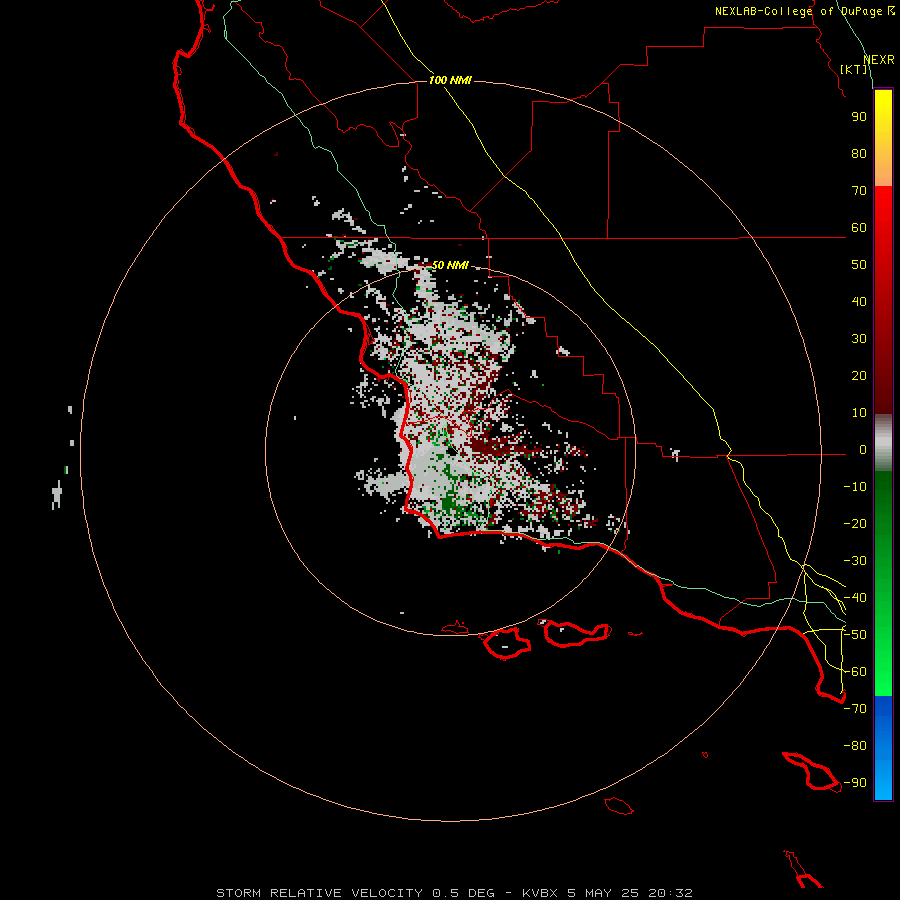Select the gray zero-velocity color bar segment
Viewport: 900px width, 900px height.
point(883,443)
